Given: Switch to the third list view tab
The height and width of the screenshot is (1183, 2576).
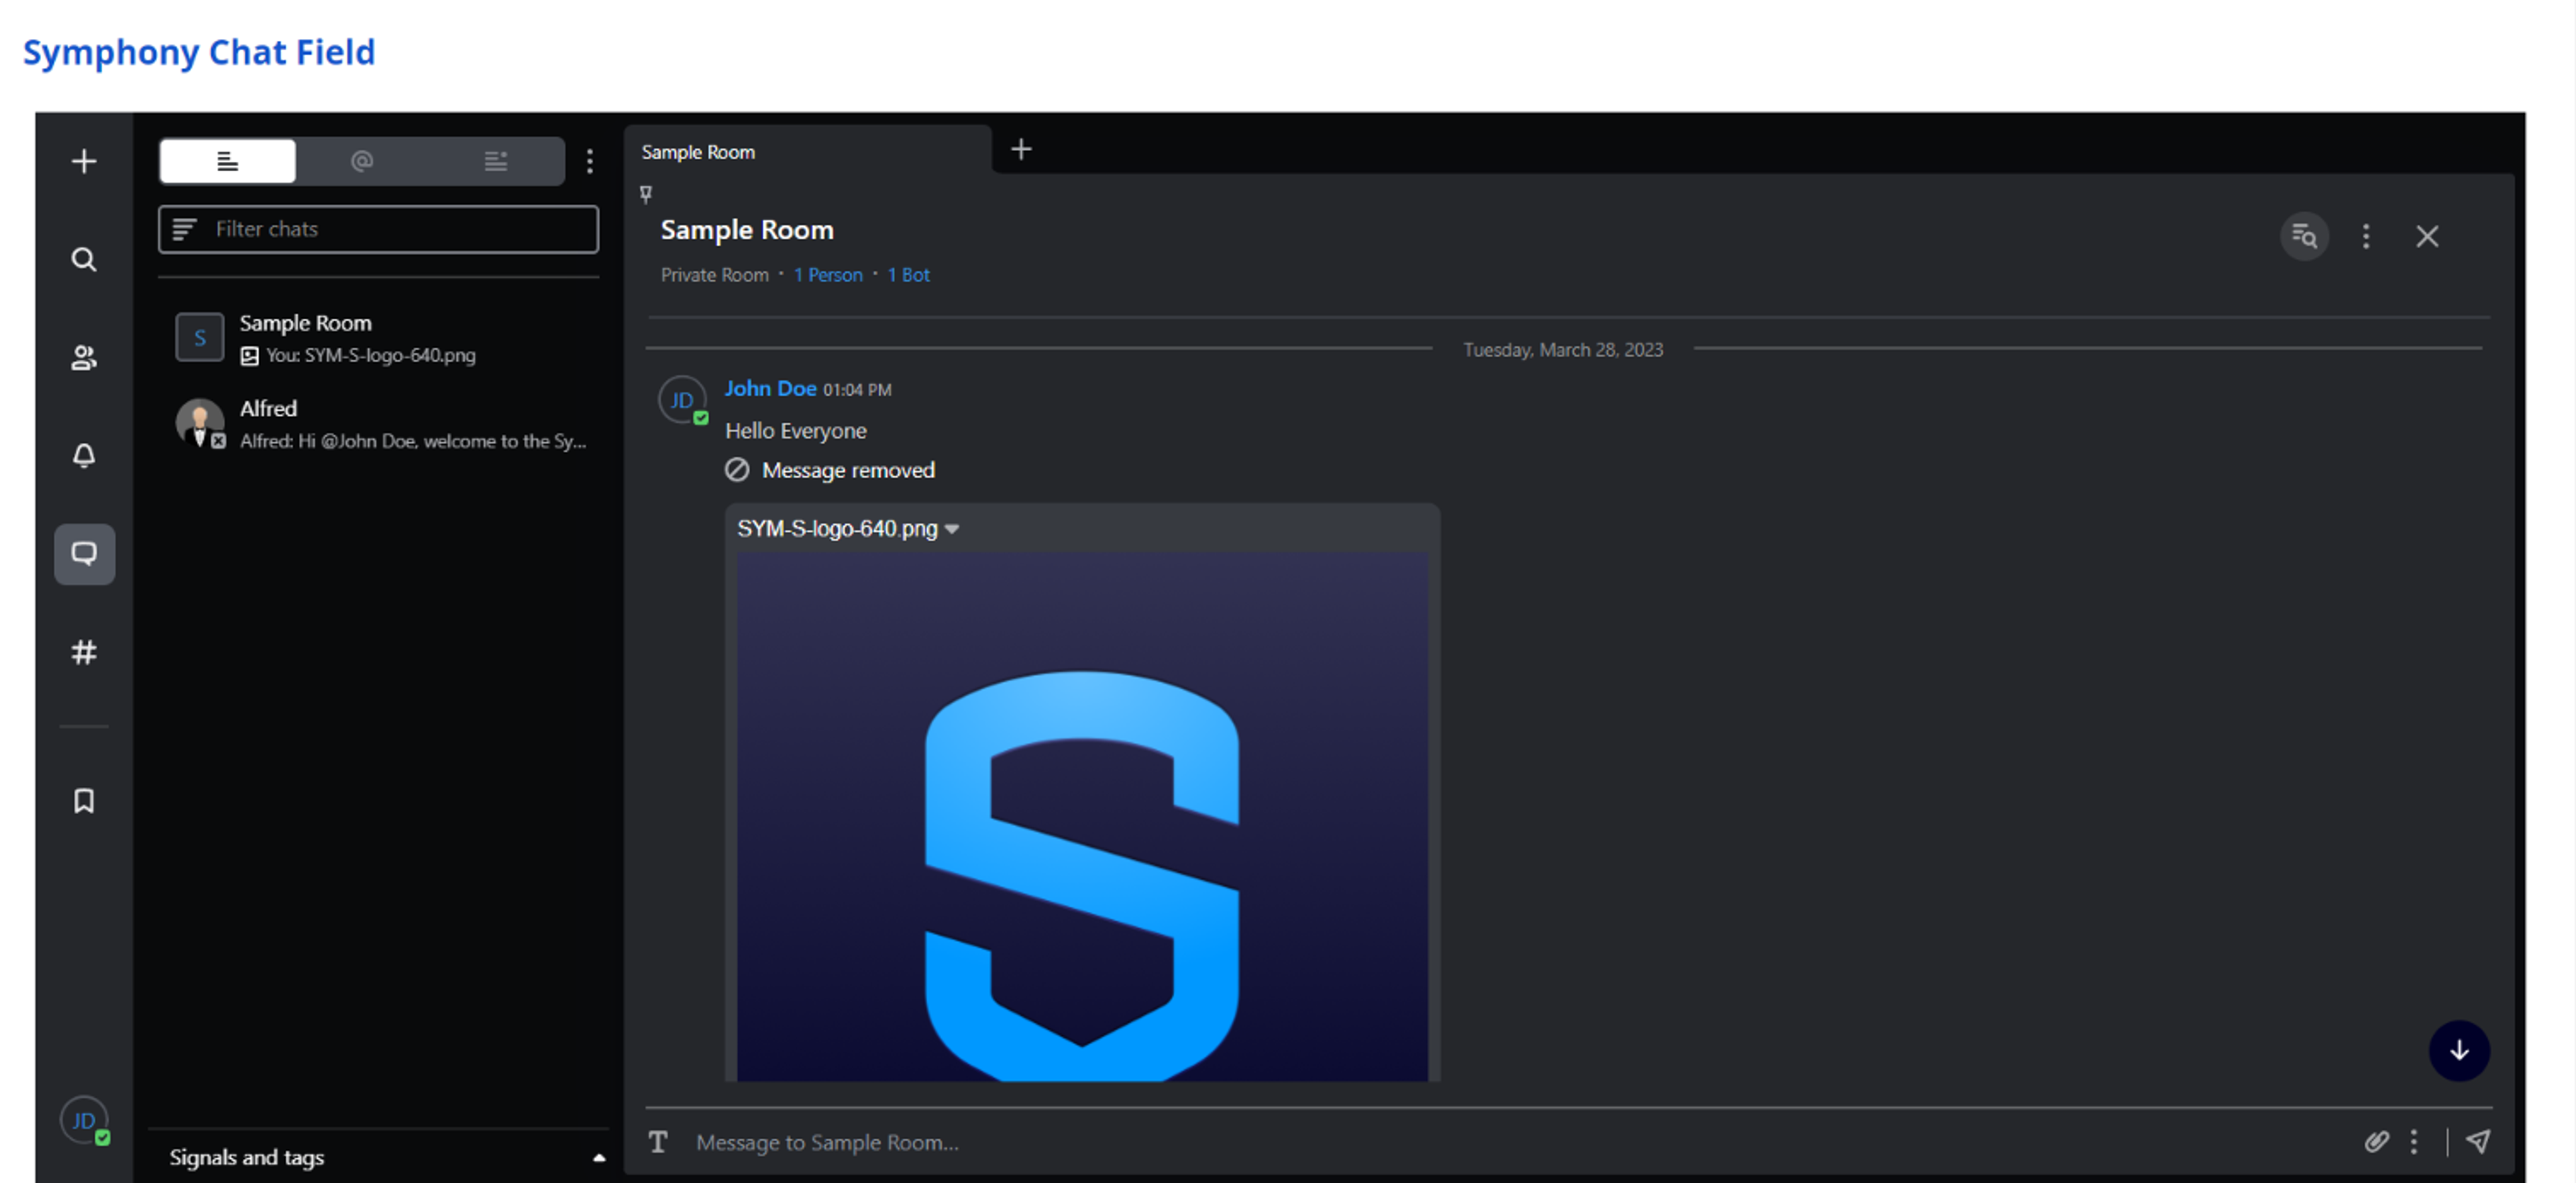Looking at the screenshot, I should (x=496, y=161).
